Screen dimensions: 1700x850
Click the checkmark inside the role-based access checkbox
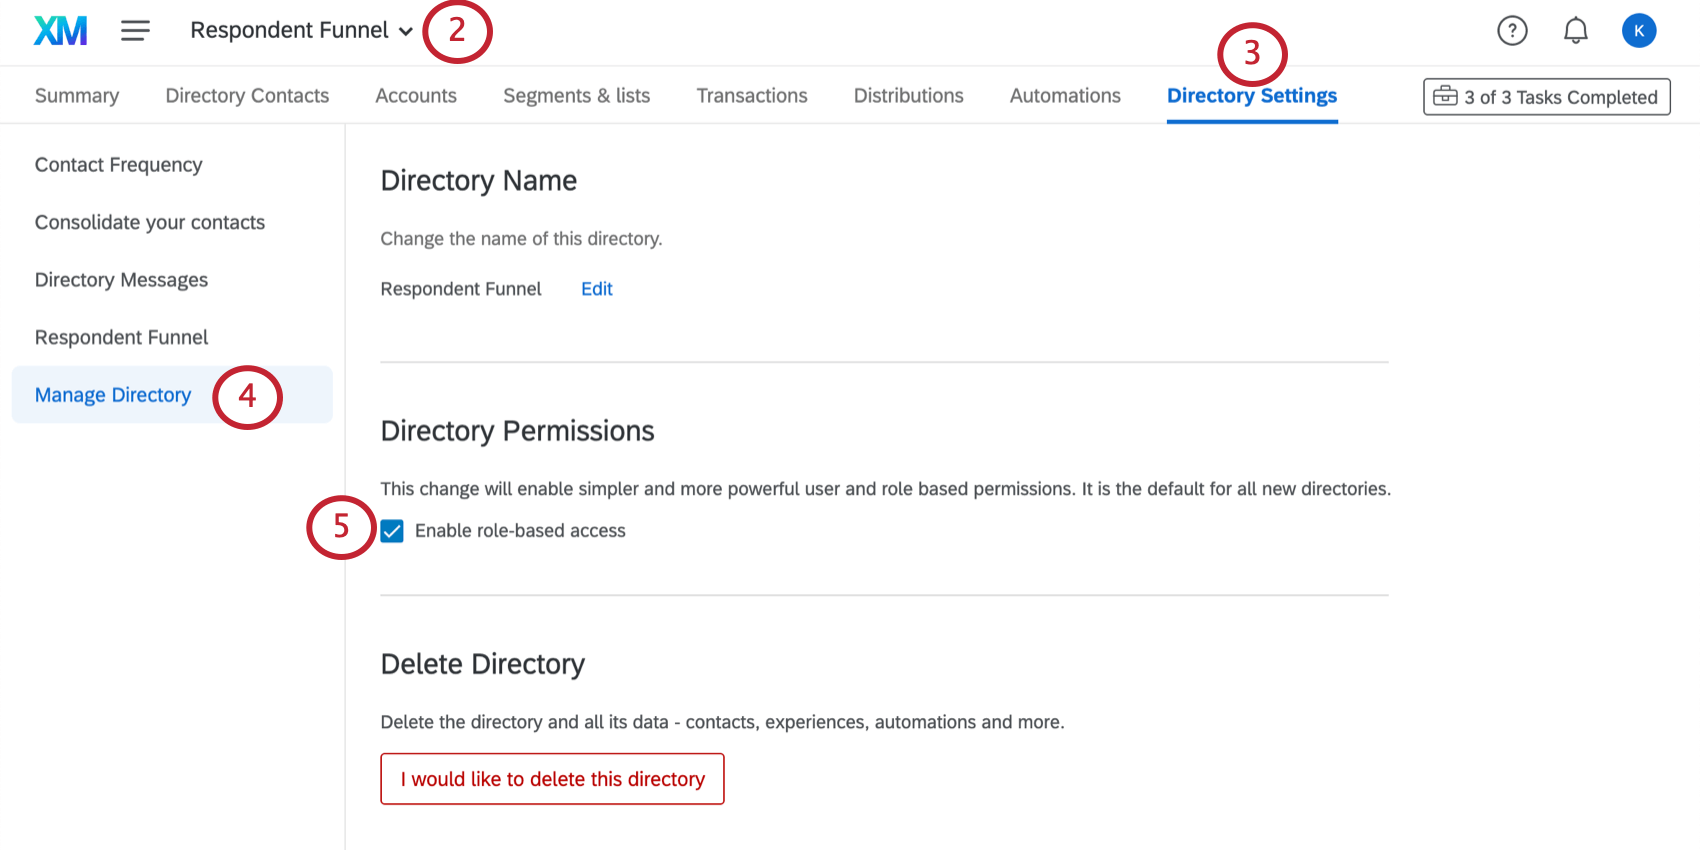(x=391, y=531)
